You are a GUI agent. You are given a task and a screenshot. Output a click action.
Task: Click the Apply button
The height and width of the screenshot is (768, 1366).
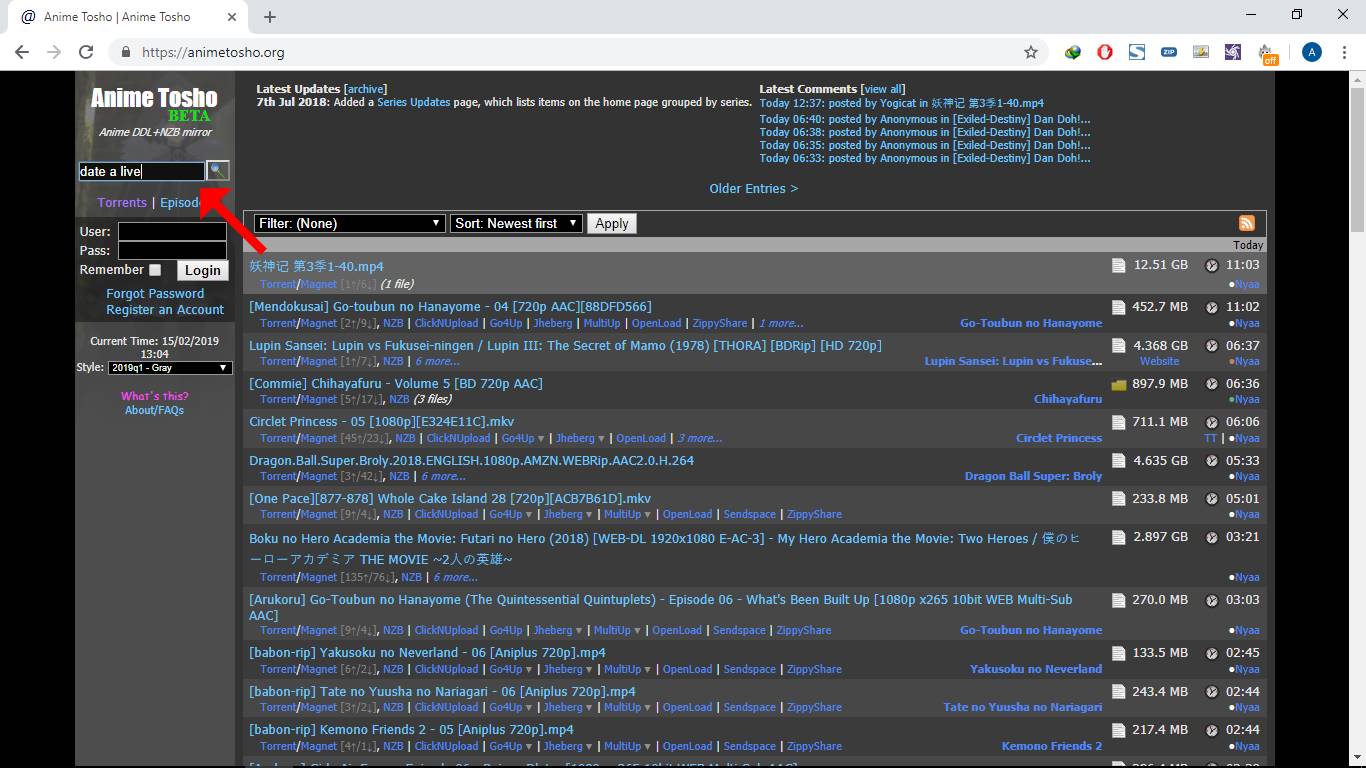(x=612, y=224)
